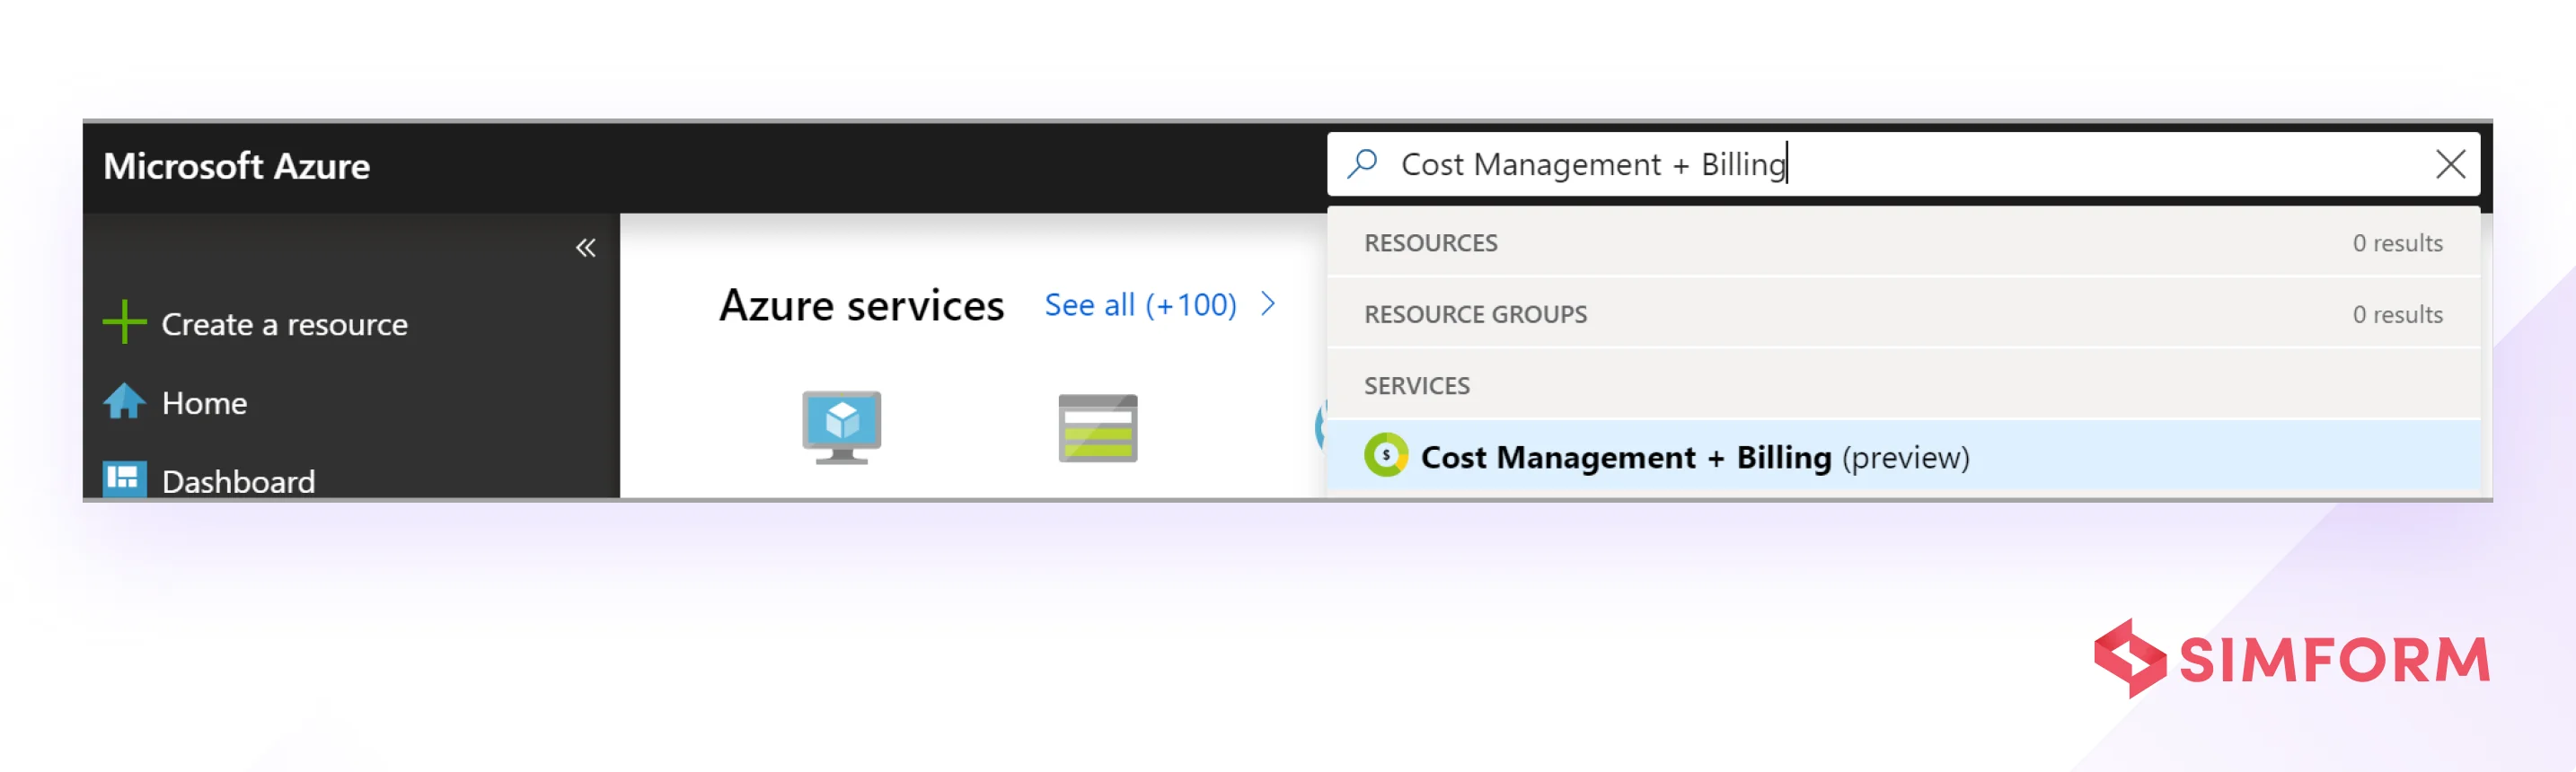Click the search magnifier icon
Screen dimensions: 2576x772
1362,164
